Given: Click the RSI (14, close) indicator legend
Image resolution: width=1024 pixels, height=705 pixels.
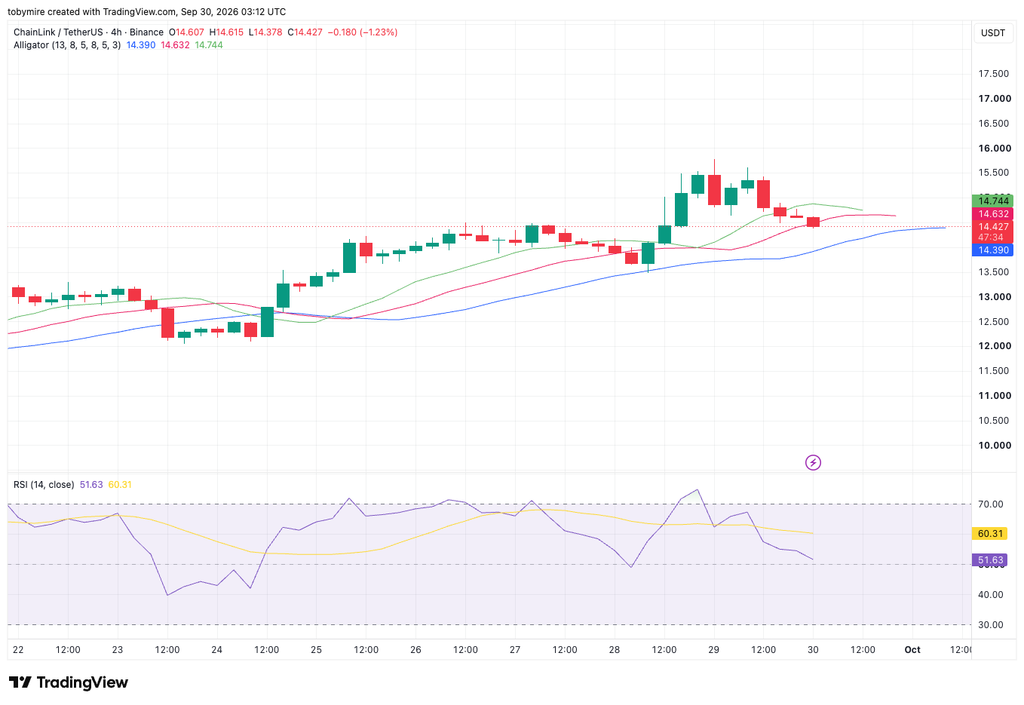Looking at the screenshot, I should click(44, 484).
